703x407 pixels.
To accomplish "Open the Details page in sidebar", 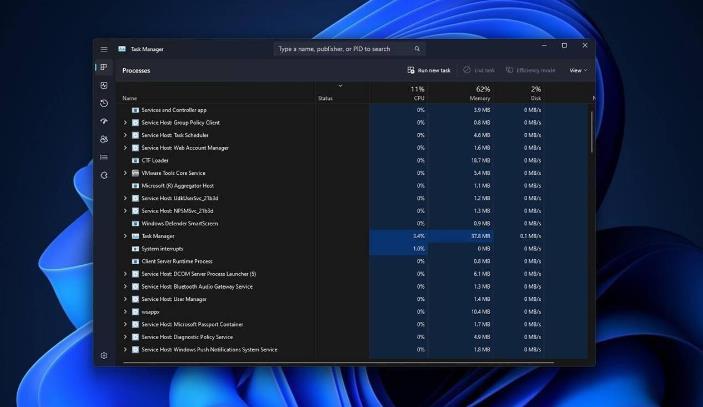I will [103, 157].
